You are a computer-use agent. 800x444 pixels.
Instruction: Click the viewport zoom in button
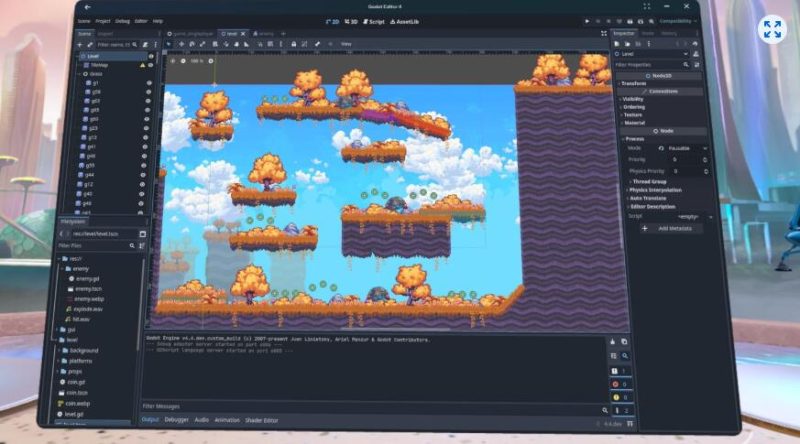pyautogui.click(x=211, y=61)
